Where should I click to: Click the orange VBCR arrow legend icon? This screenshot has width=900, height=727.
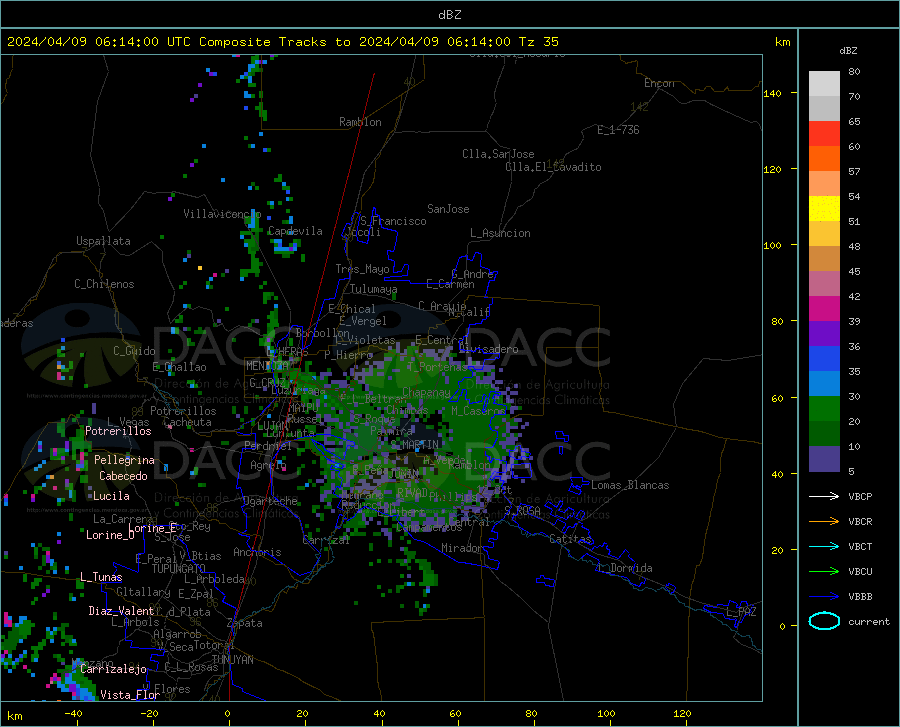coord(824,522)
